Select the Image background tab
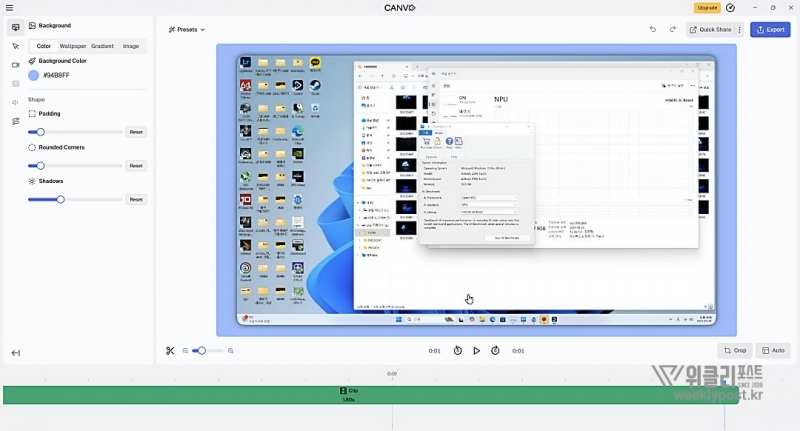 pos(131,46)
